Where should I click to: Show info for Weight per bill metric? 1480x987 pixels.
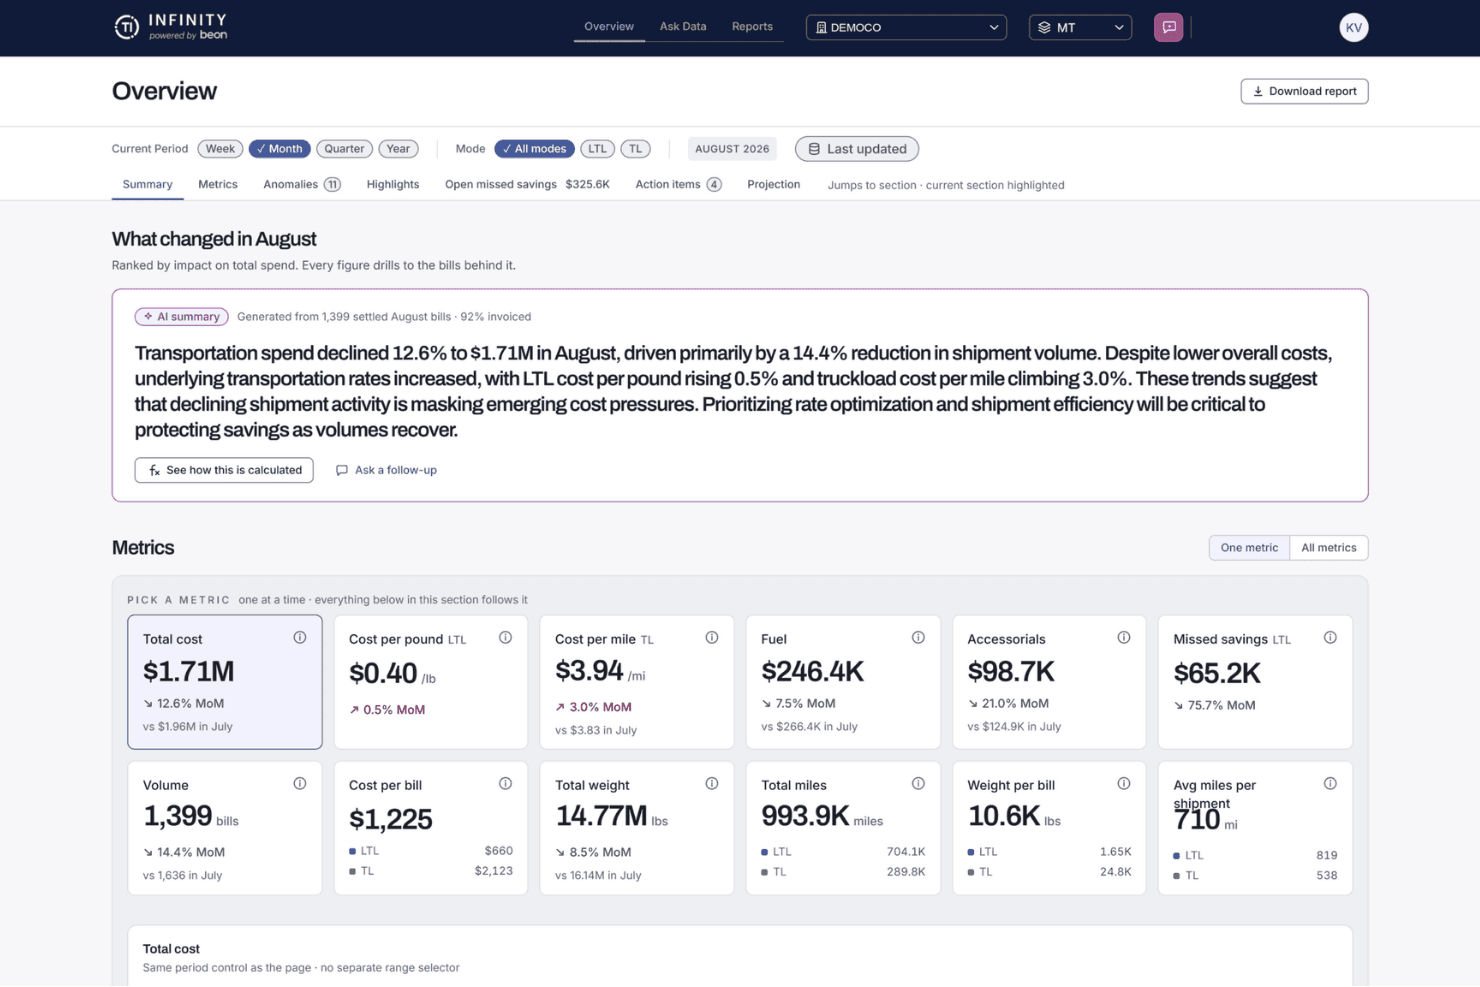(x=1124, y=784)
